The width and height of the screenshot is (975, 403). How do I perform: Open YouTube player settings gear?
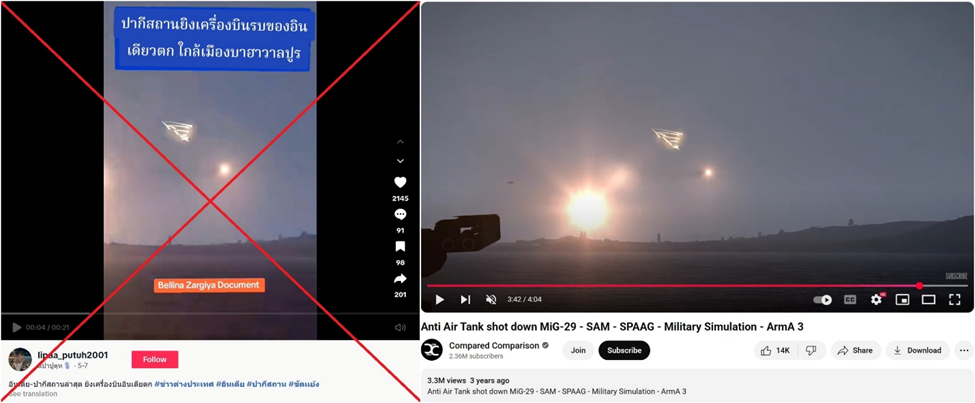pos(876,300)
